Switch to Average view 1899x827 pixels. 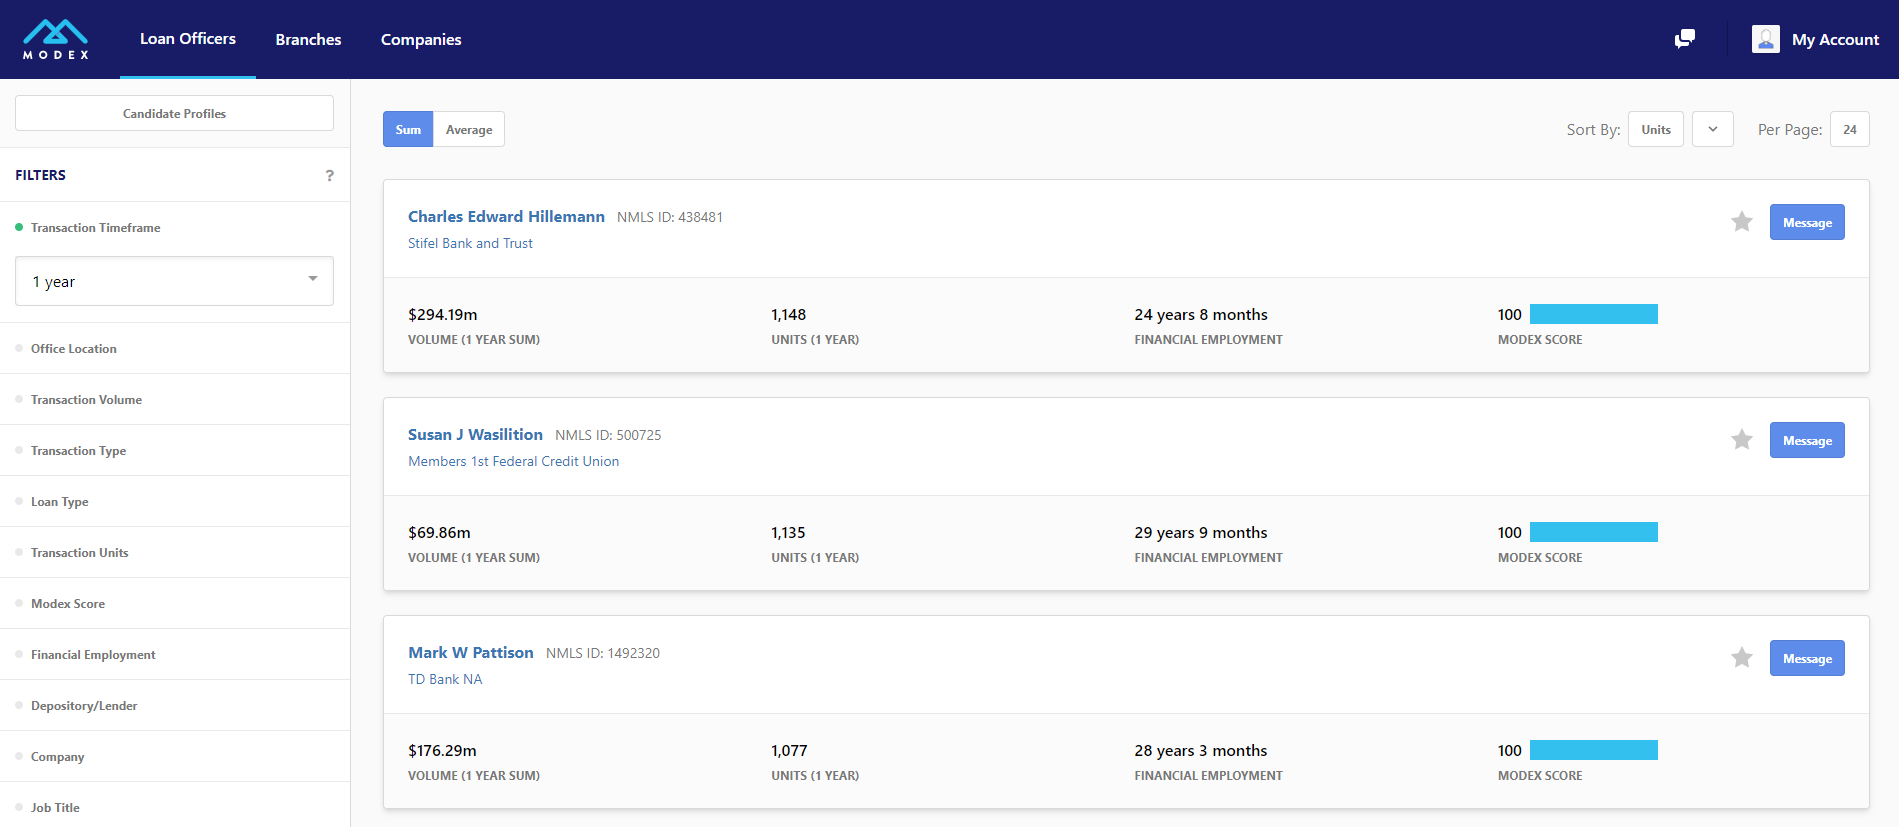469,129
